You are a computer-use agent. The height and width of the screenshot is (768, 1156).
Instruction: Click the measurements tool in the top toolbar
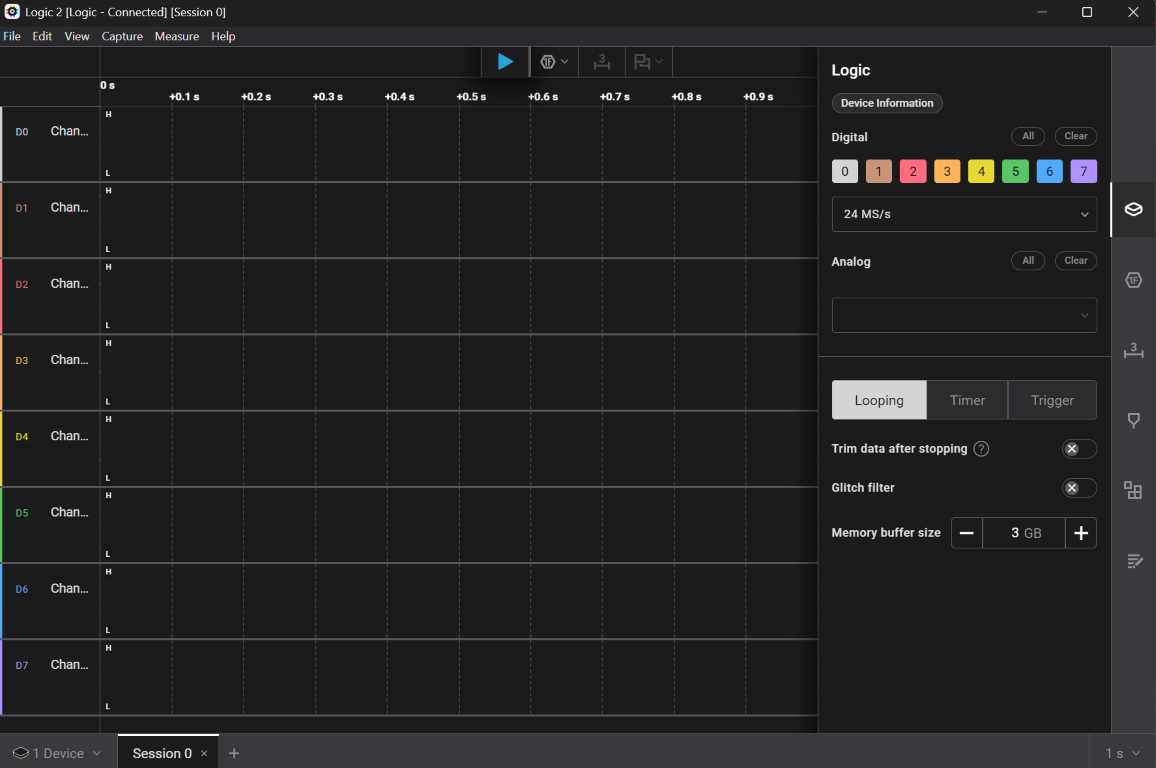click(602, 61)
